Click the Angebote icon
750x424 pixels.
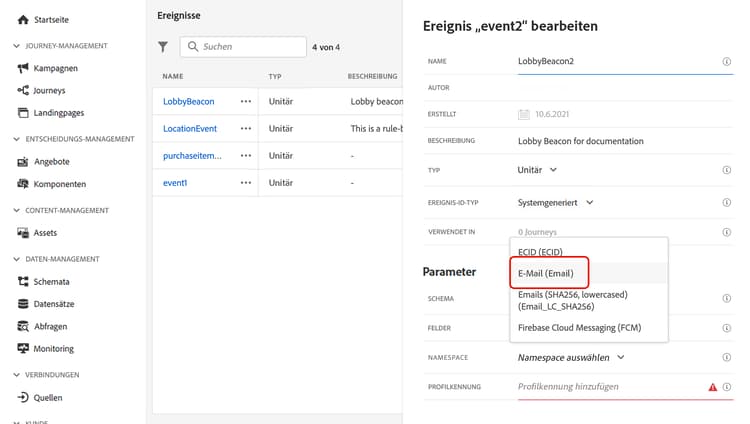(23, 162)
